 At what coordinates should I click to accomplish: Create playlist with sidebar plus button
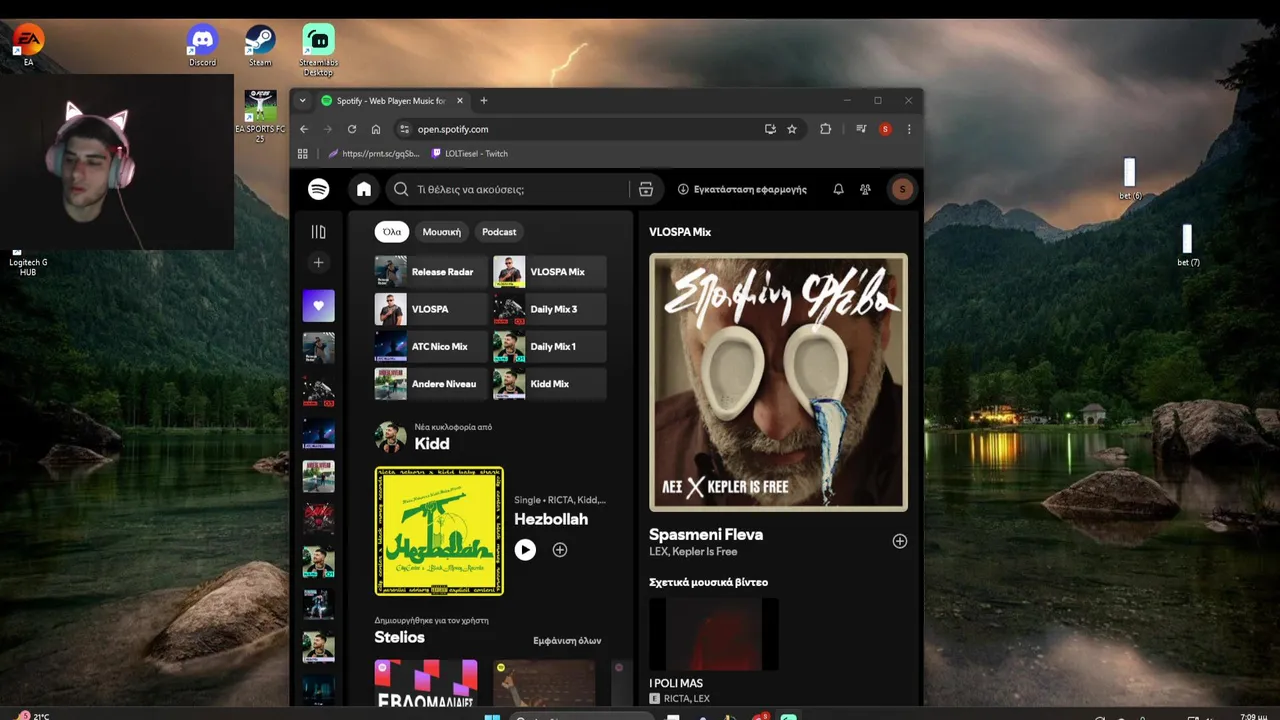318,263
